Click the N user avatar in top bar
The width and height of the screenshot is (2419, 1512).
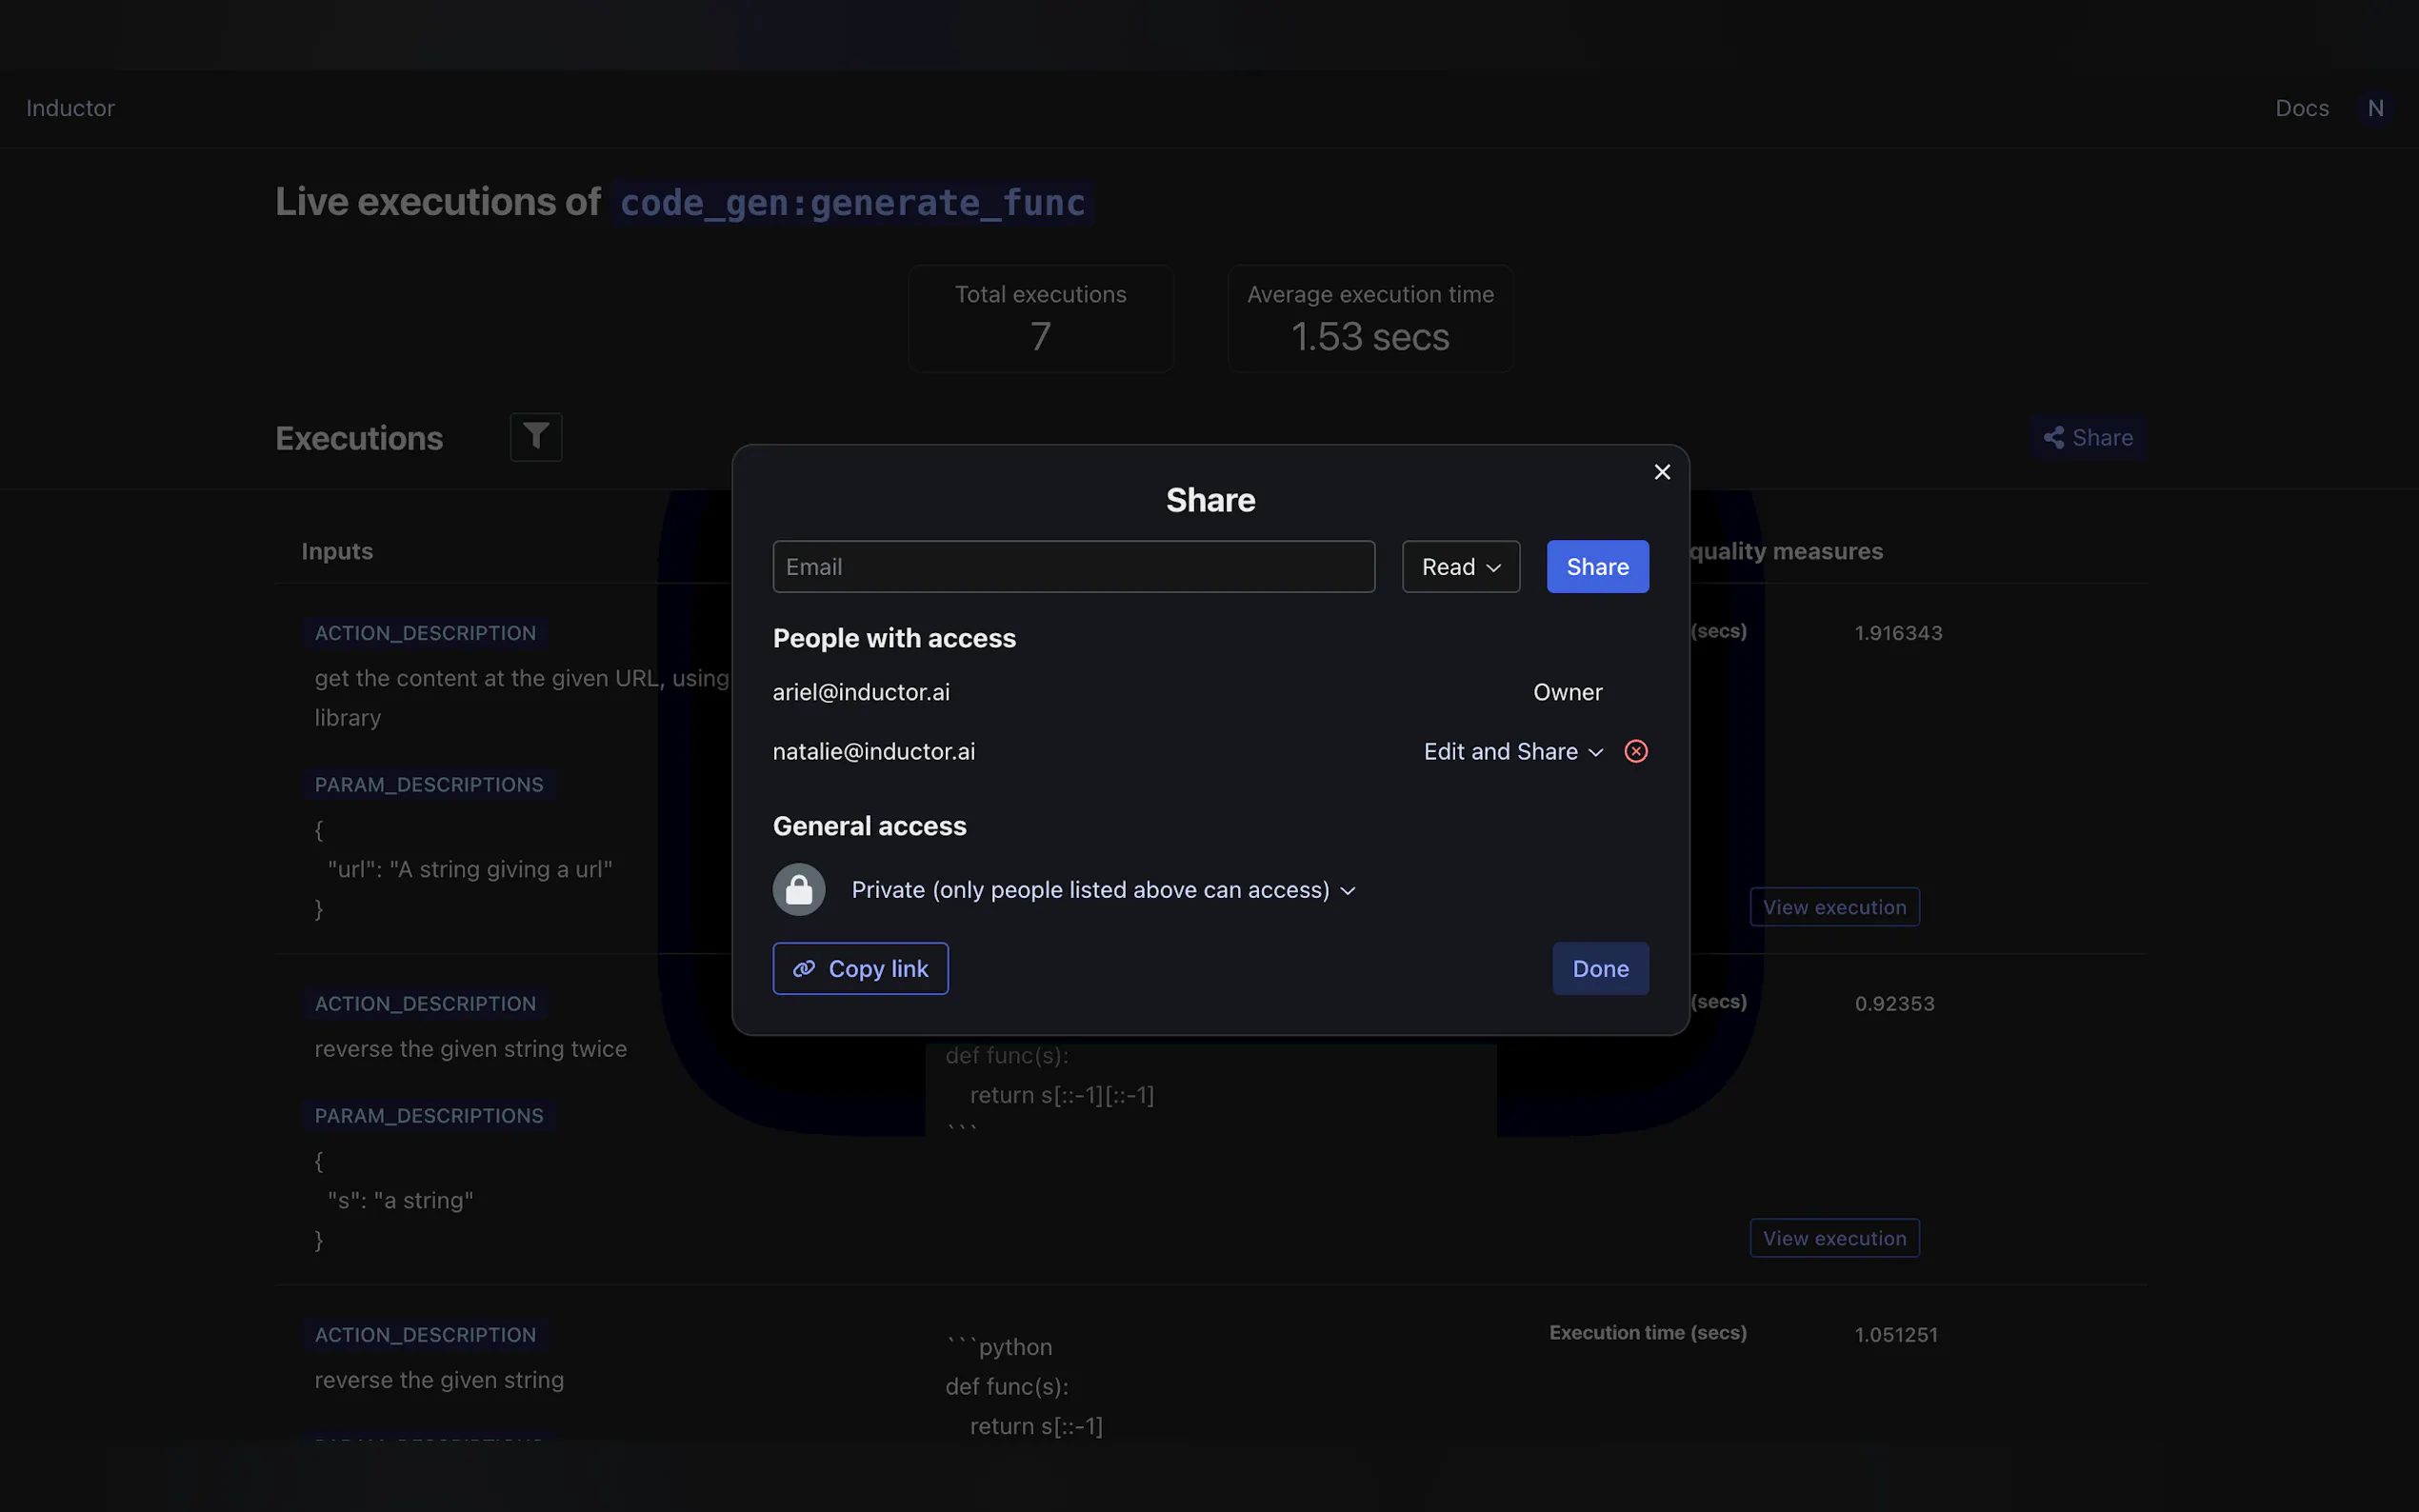[x=2375, y=108]
